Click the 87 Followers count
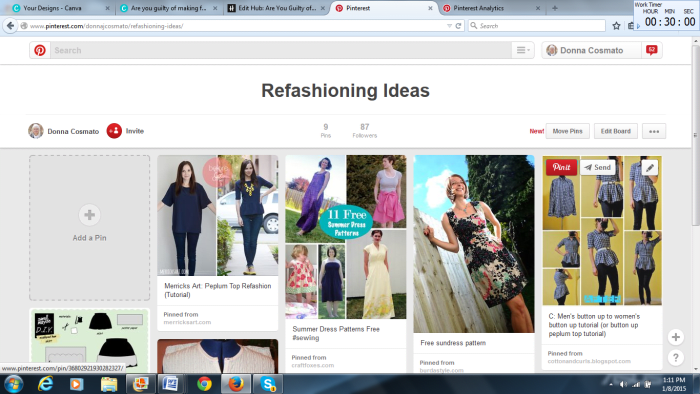700x394 pixels. [364, 131]
